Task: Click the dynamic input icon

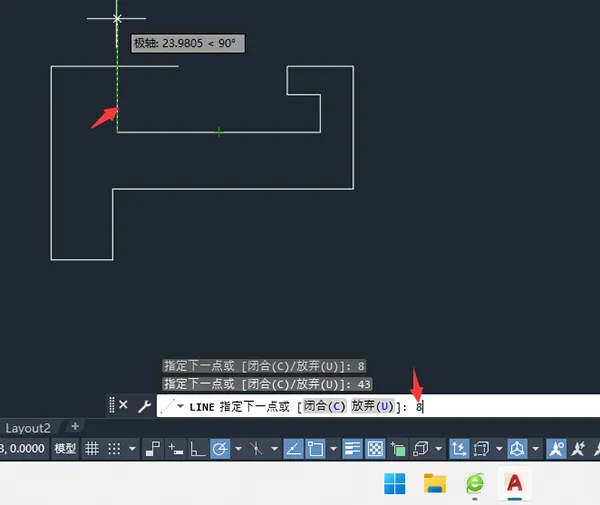Action: (176, 448)
